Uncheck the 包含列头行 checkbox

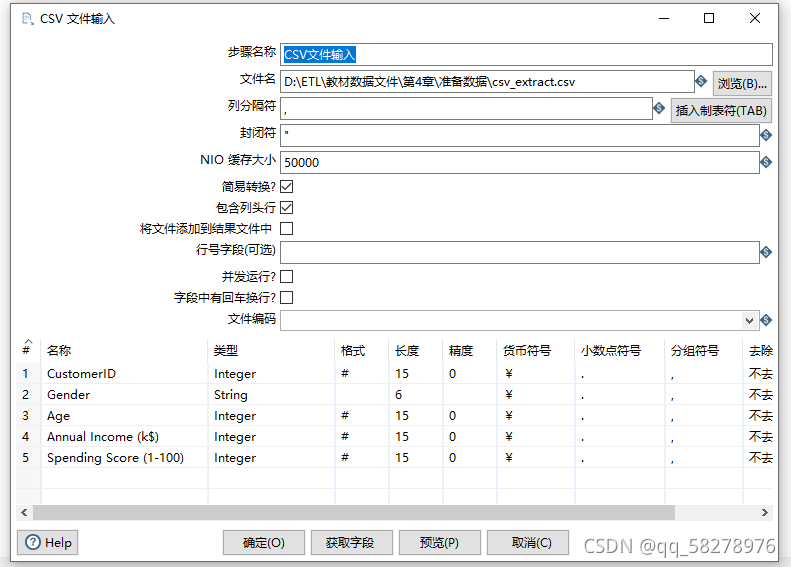click(x=287, y=207)
